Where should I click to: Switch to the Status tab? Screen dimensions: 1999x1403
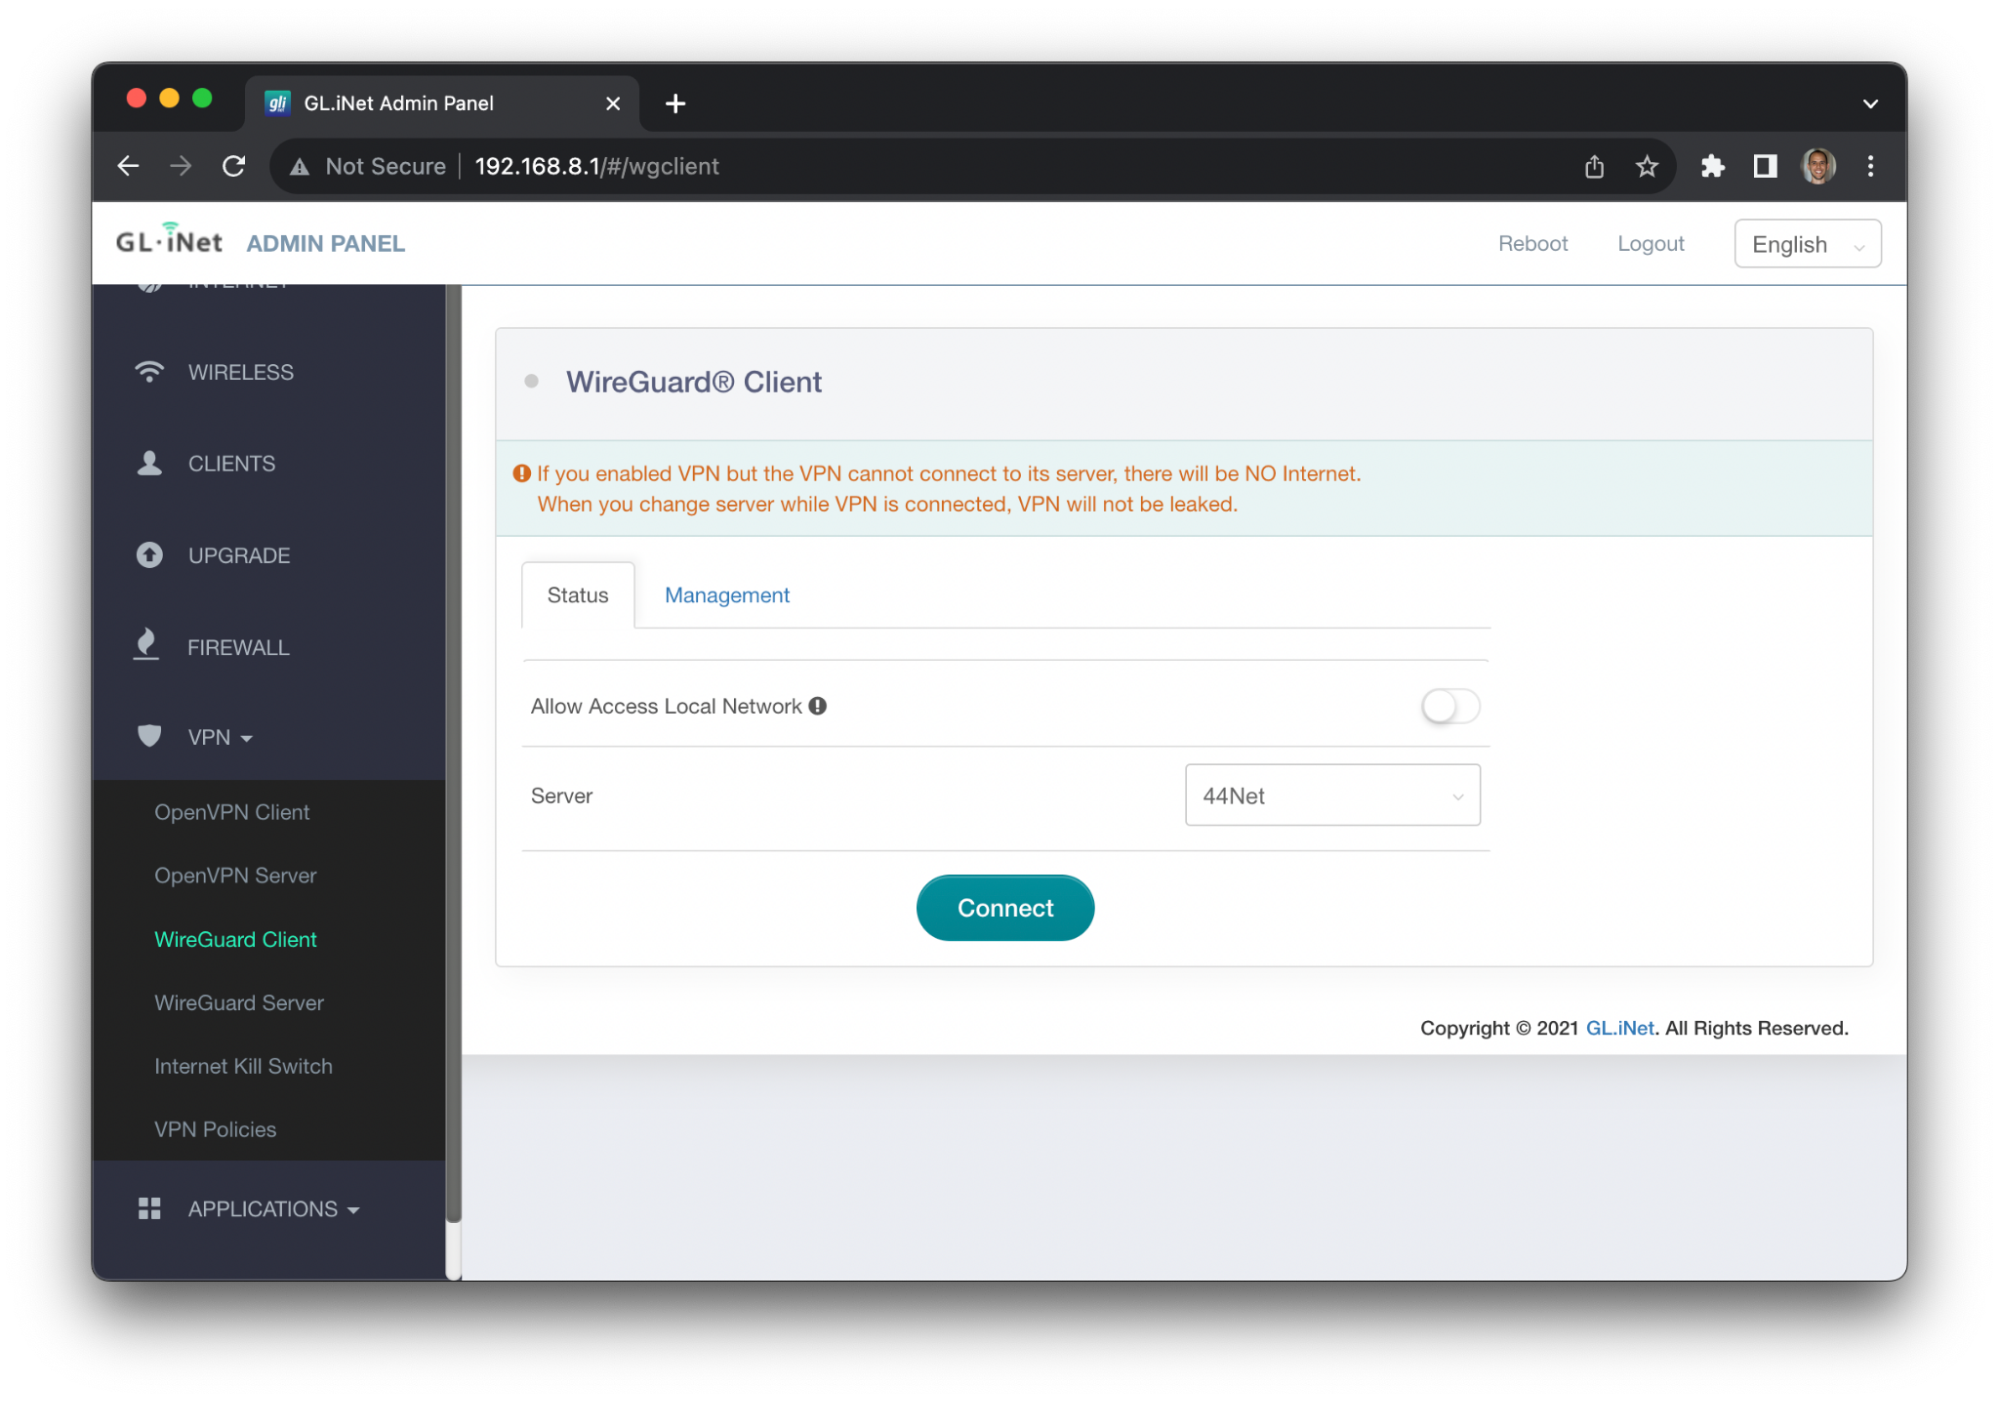coord(577,594)
